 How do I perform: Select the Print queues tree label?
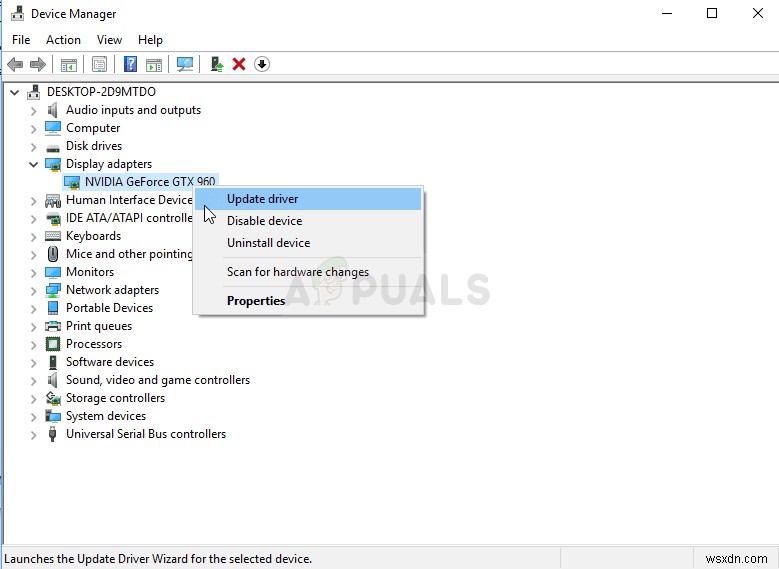99,326
